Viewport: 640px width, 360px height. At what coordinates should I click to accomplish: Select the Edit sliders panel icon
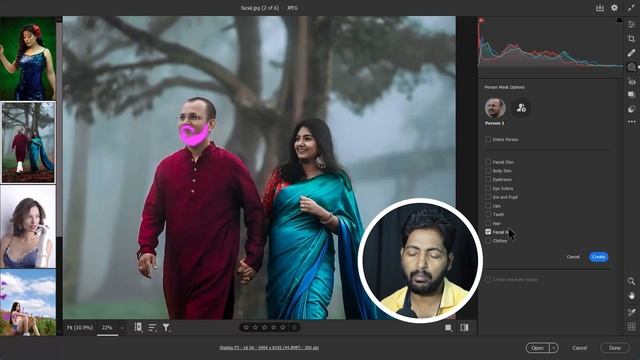(631, 24)
